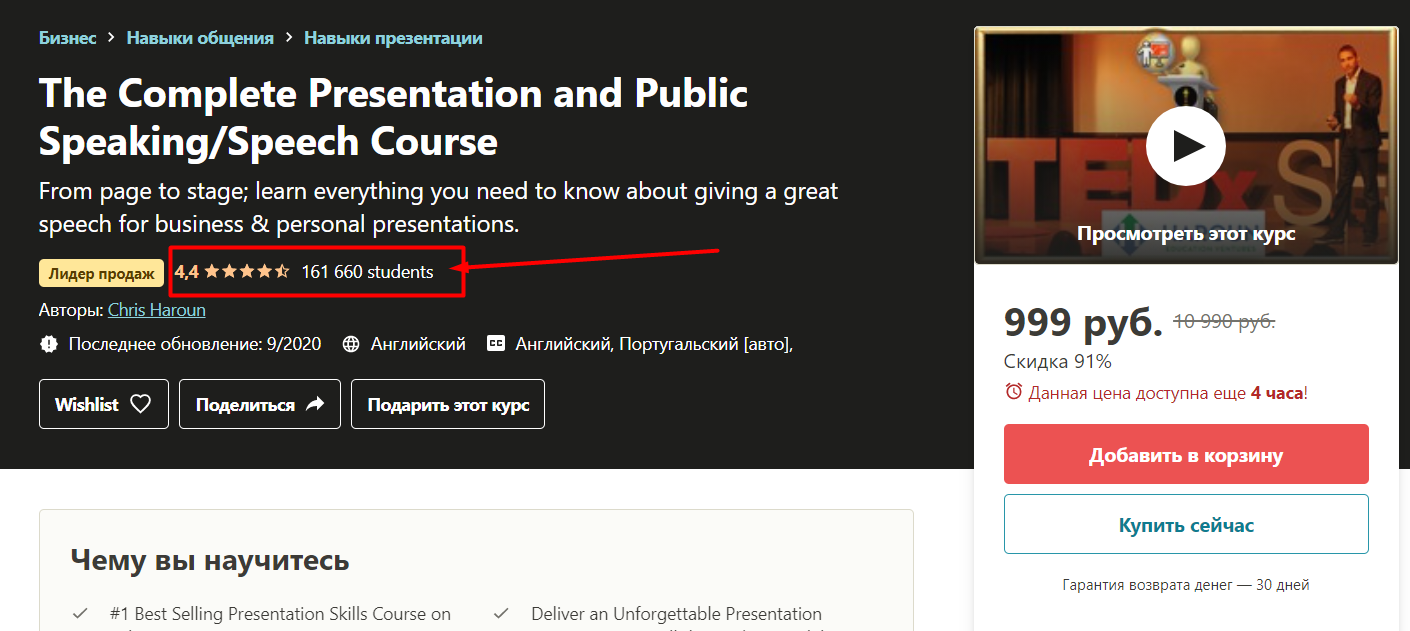Click the closed captions CC icon
The width and height of the screenshot is (1410, 631).
496,344
